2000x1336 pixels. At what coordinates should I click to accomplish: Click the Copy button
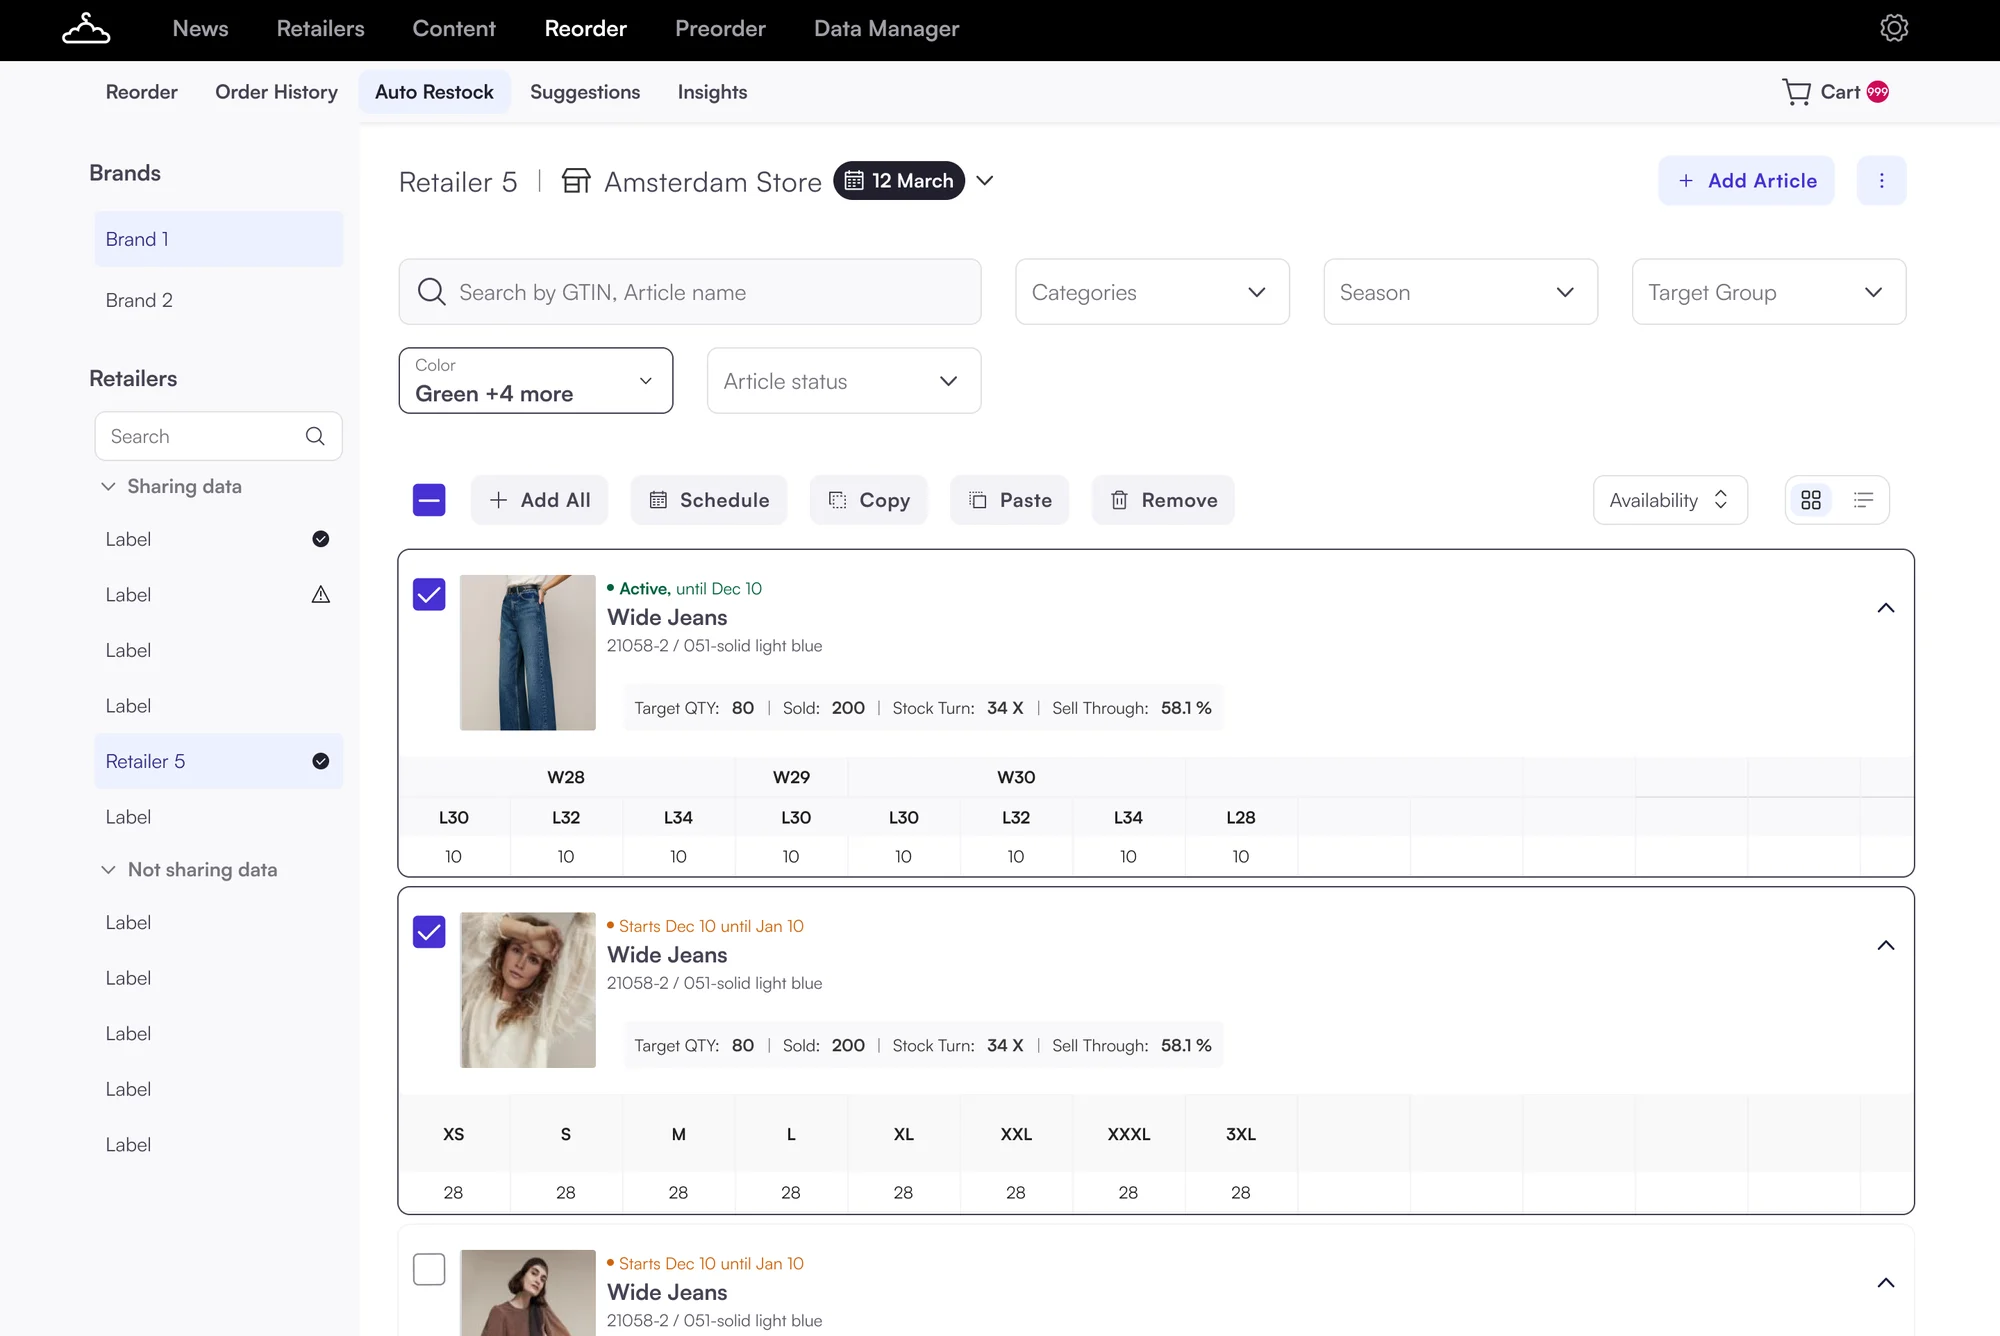(x=868, y=500)
